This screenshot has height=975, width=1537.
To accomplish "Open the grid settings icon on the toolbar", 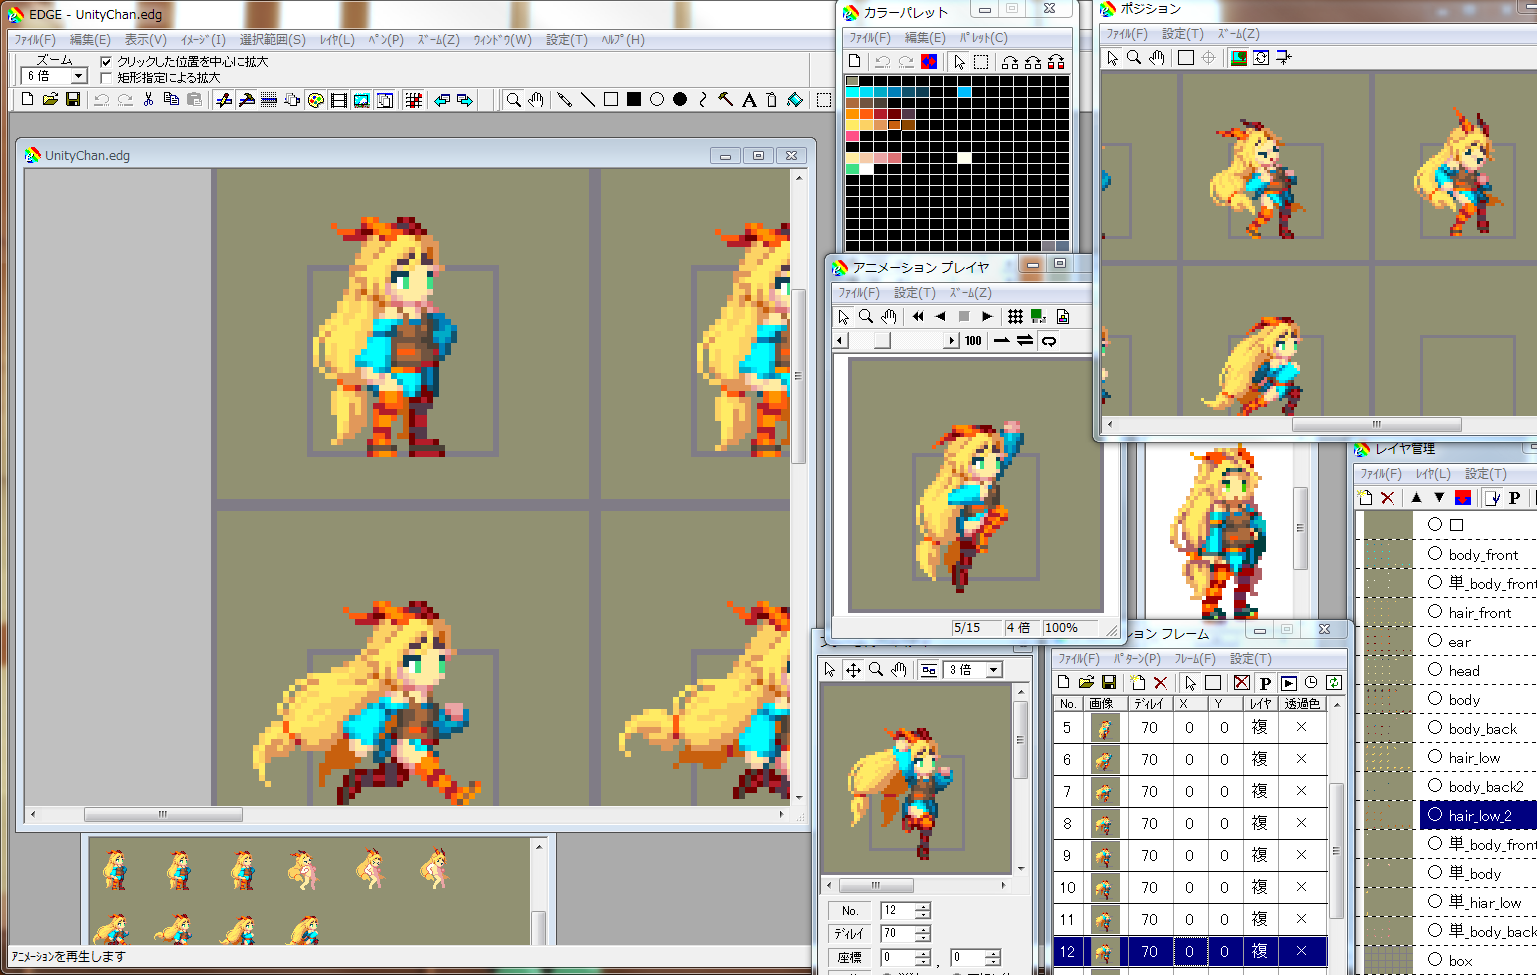I will pos(413,99).
